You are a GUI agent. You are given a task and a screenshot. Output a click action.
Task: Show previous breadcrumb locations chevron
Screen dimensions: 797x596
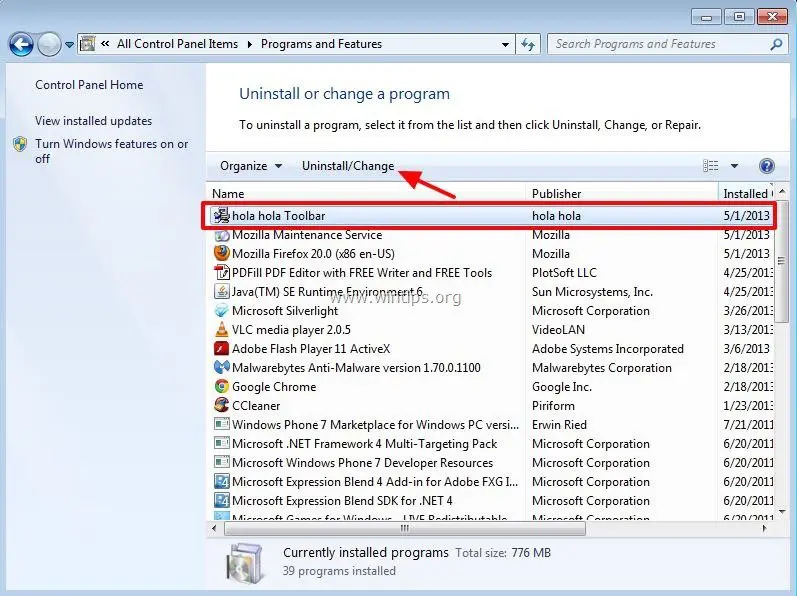(105, 44)
